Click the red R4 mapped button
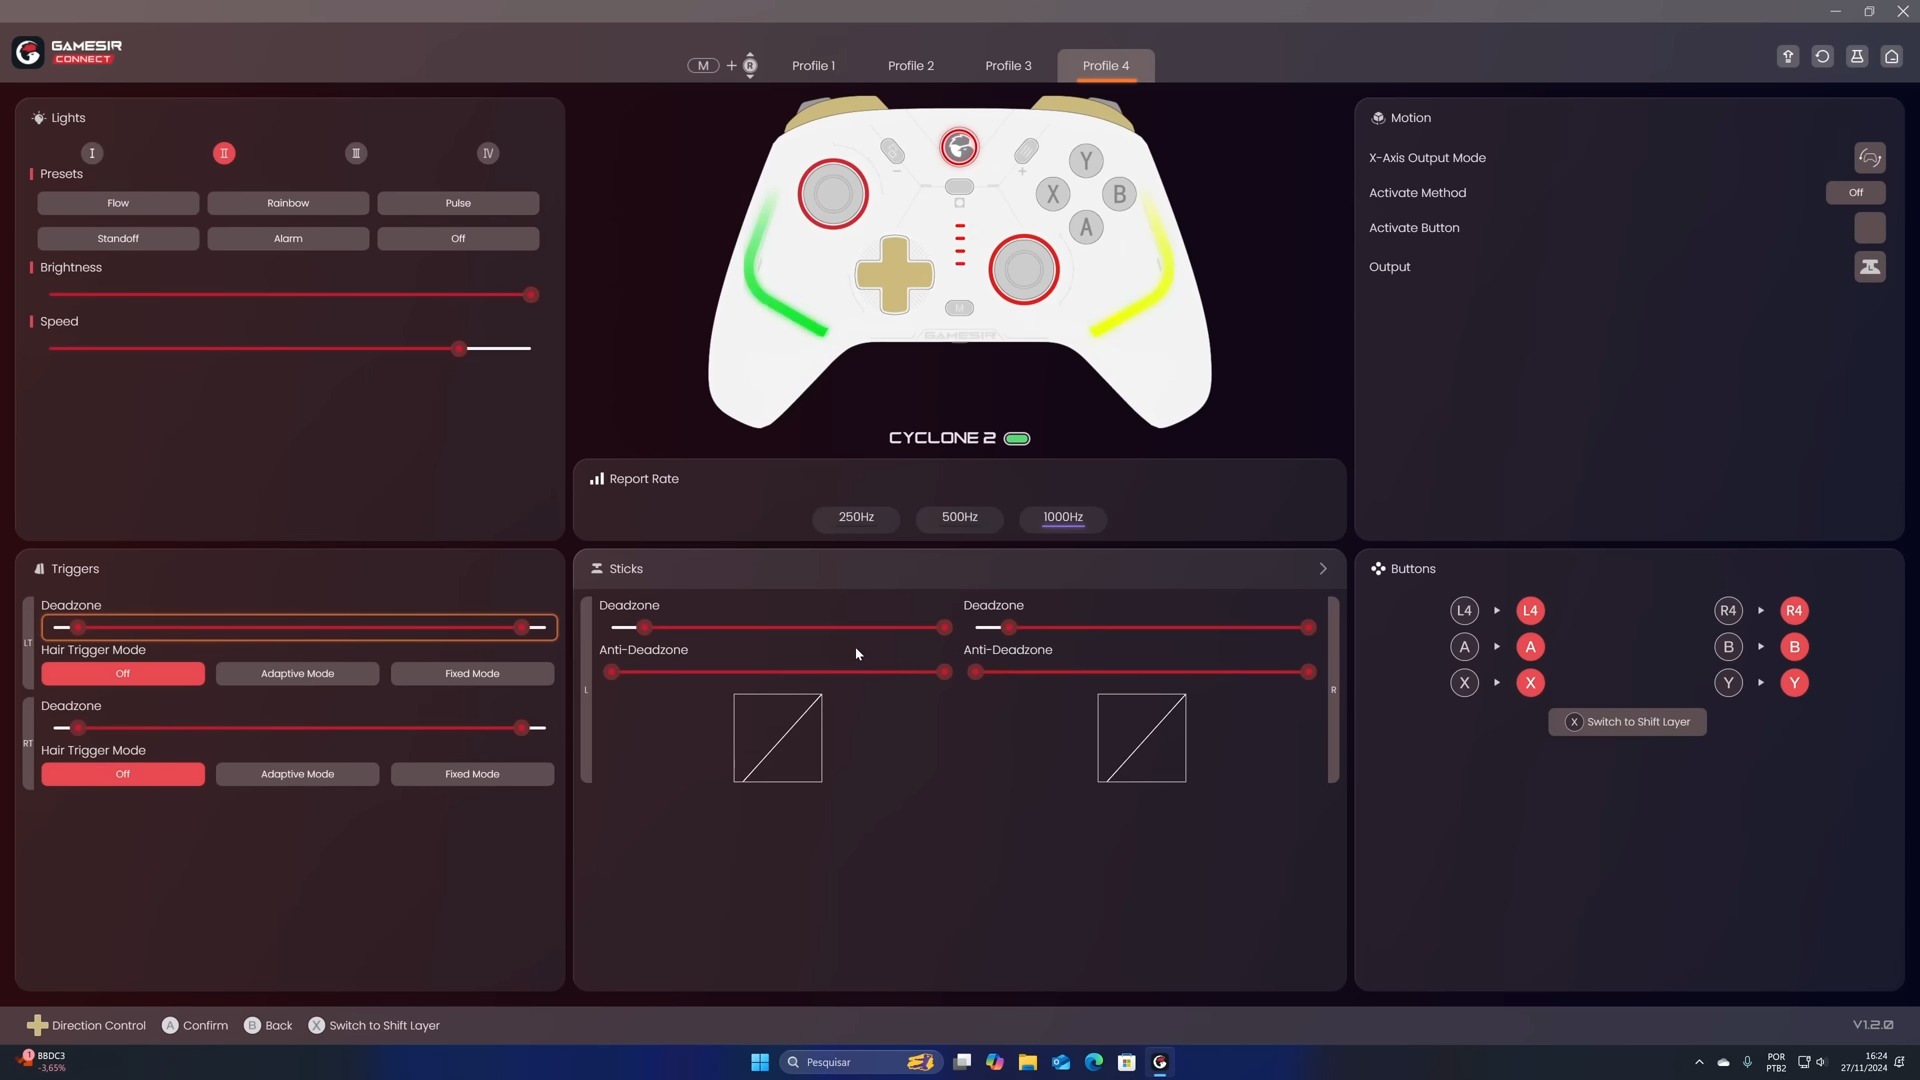 pos(1794,611)
